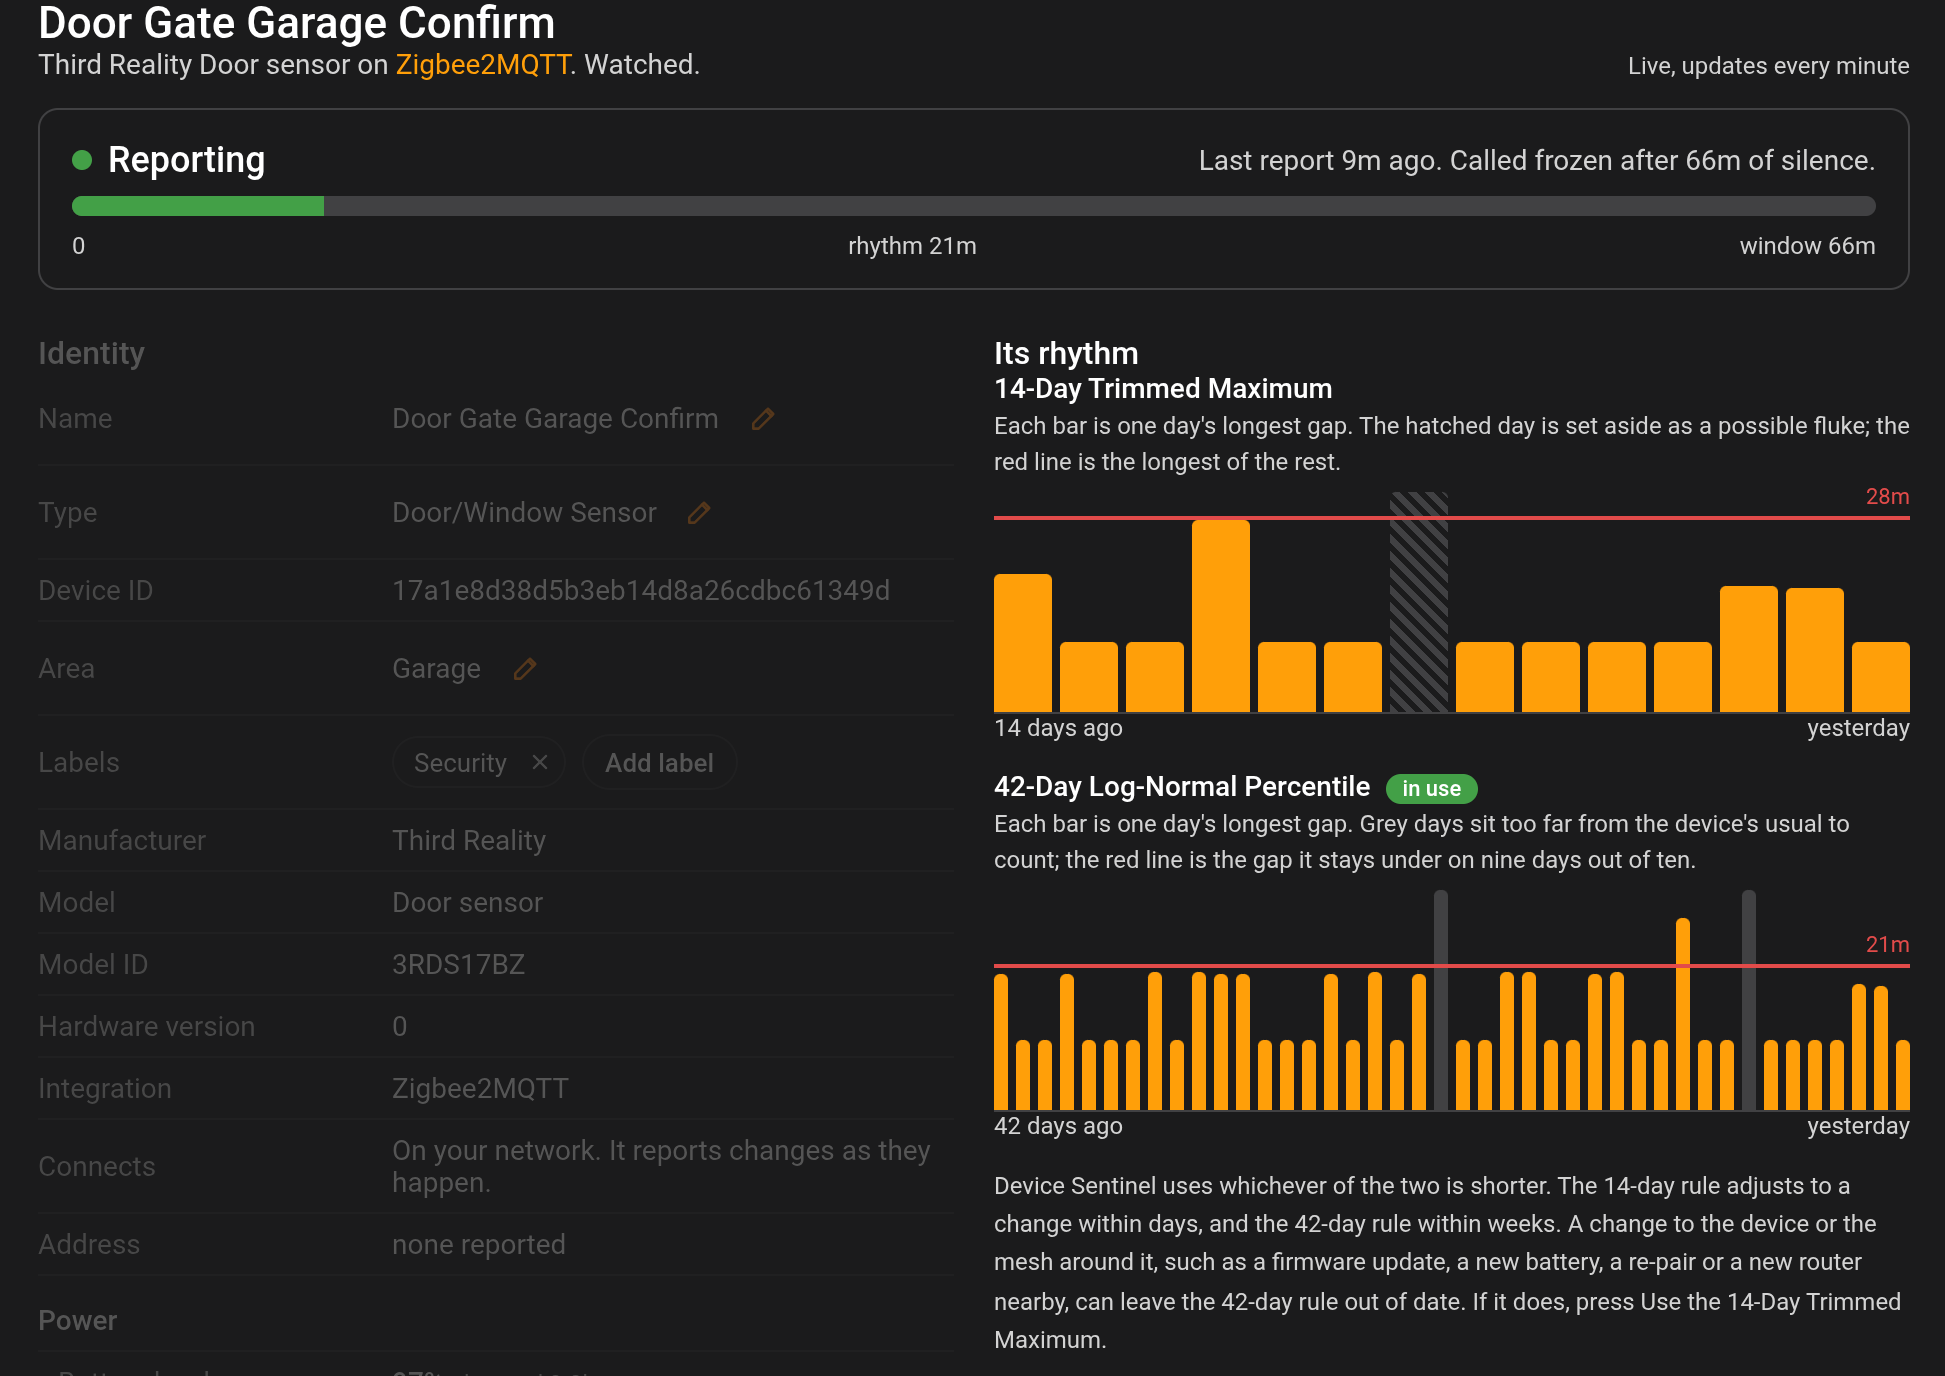Image resolution: width=1945 pixels, height=1376 pixels.
Task: Remove the Security label
Action: click(540, 762)
